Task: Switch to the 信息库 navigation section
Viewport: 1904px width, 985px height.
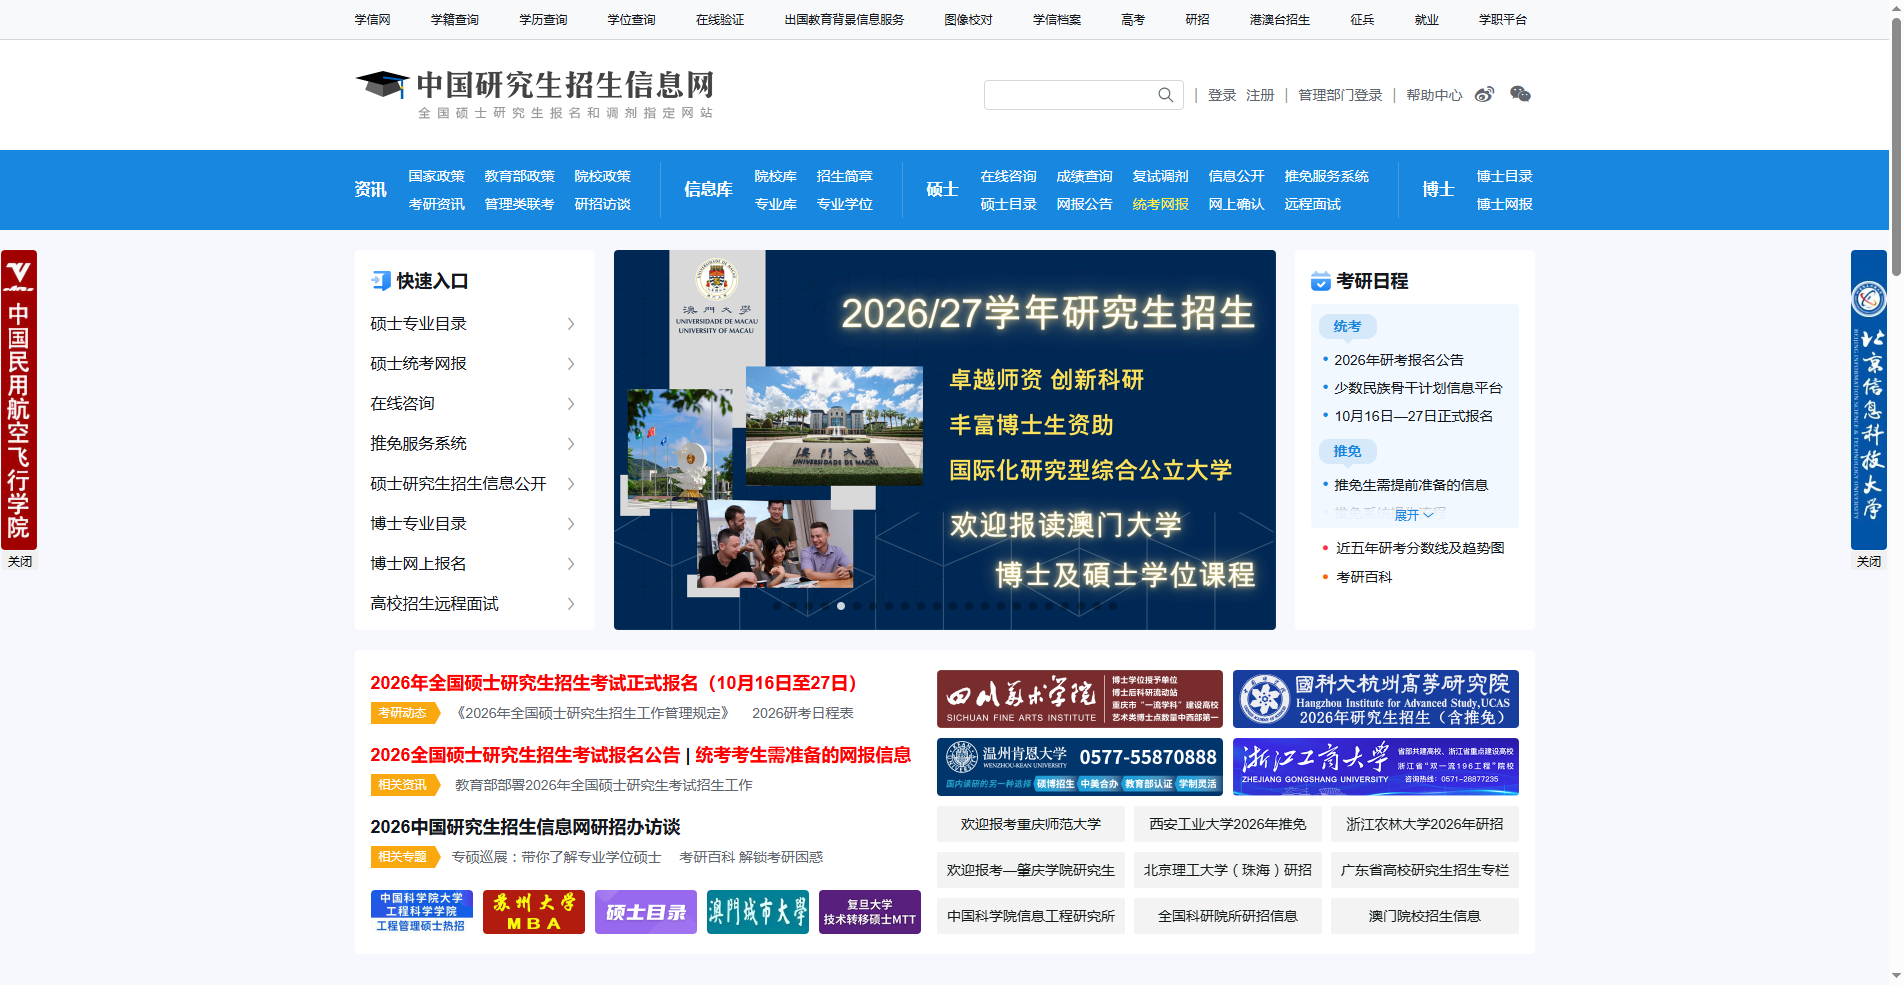Action: click(x=707, y=189)
